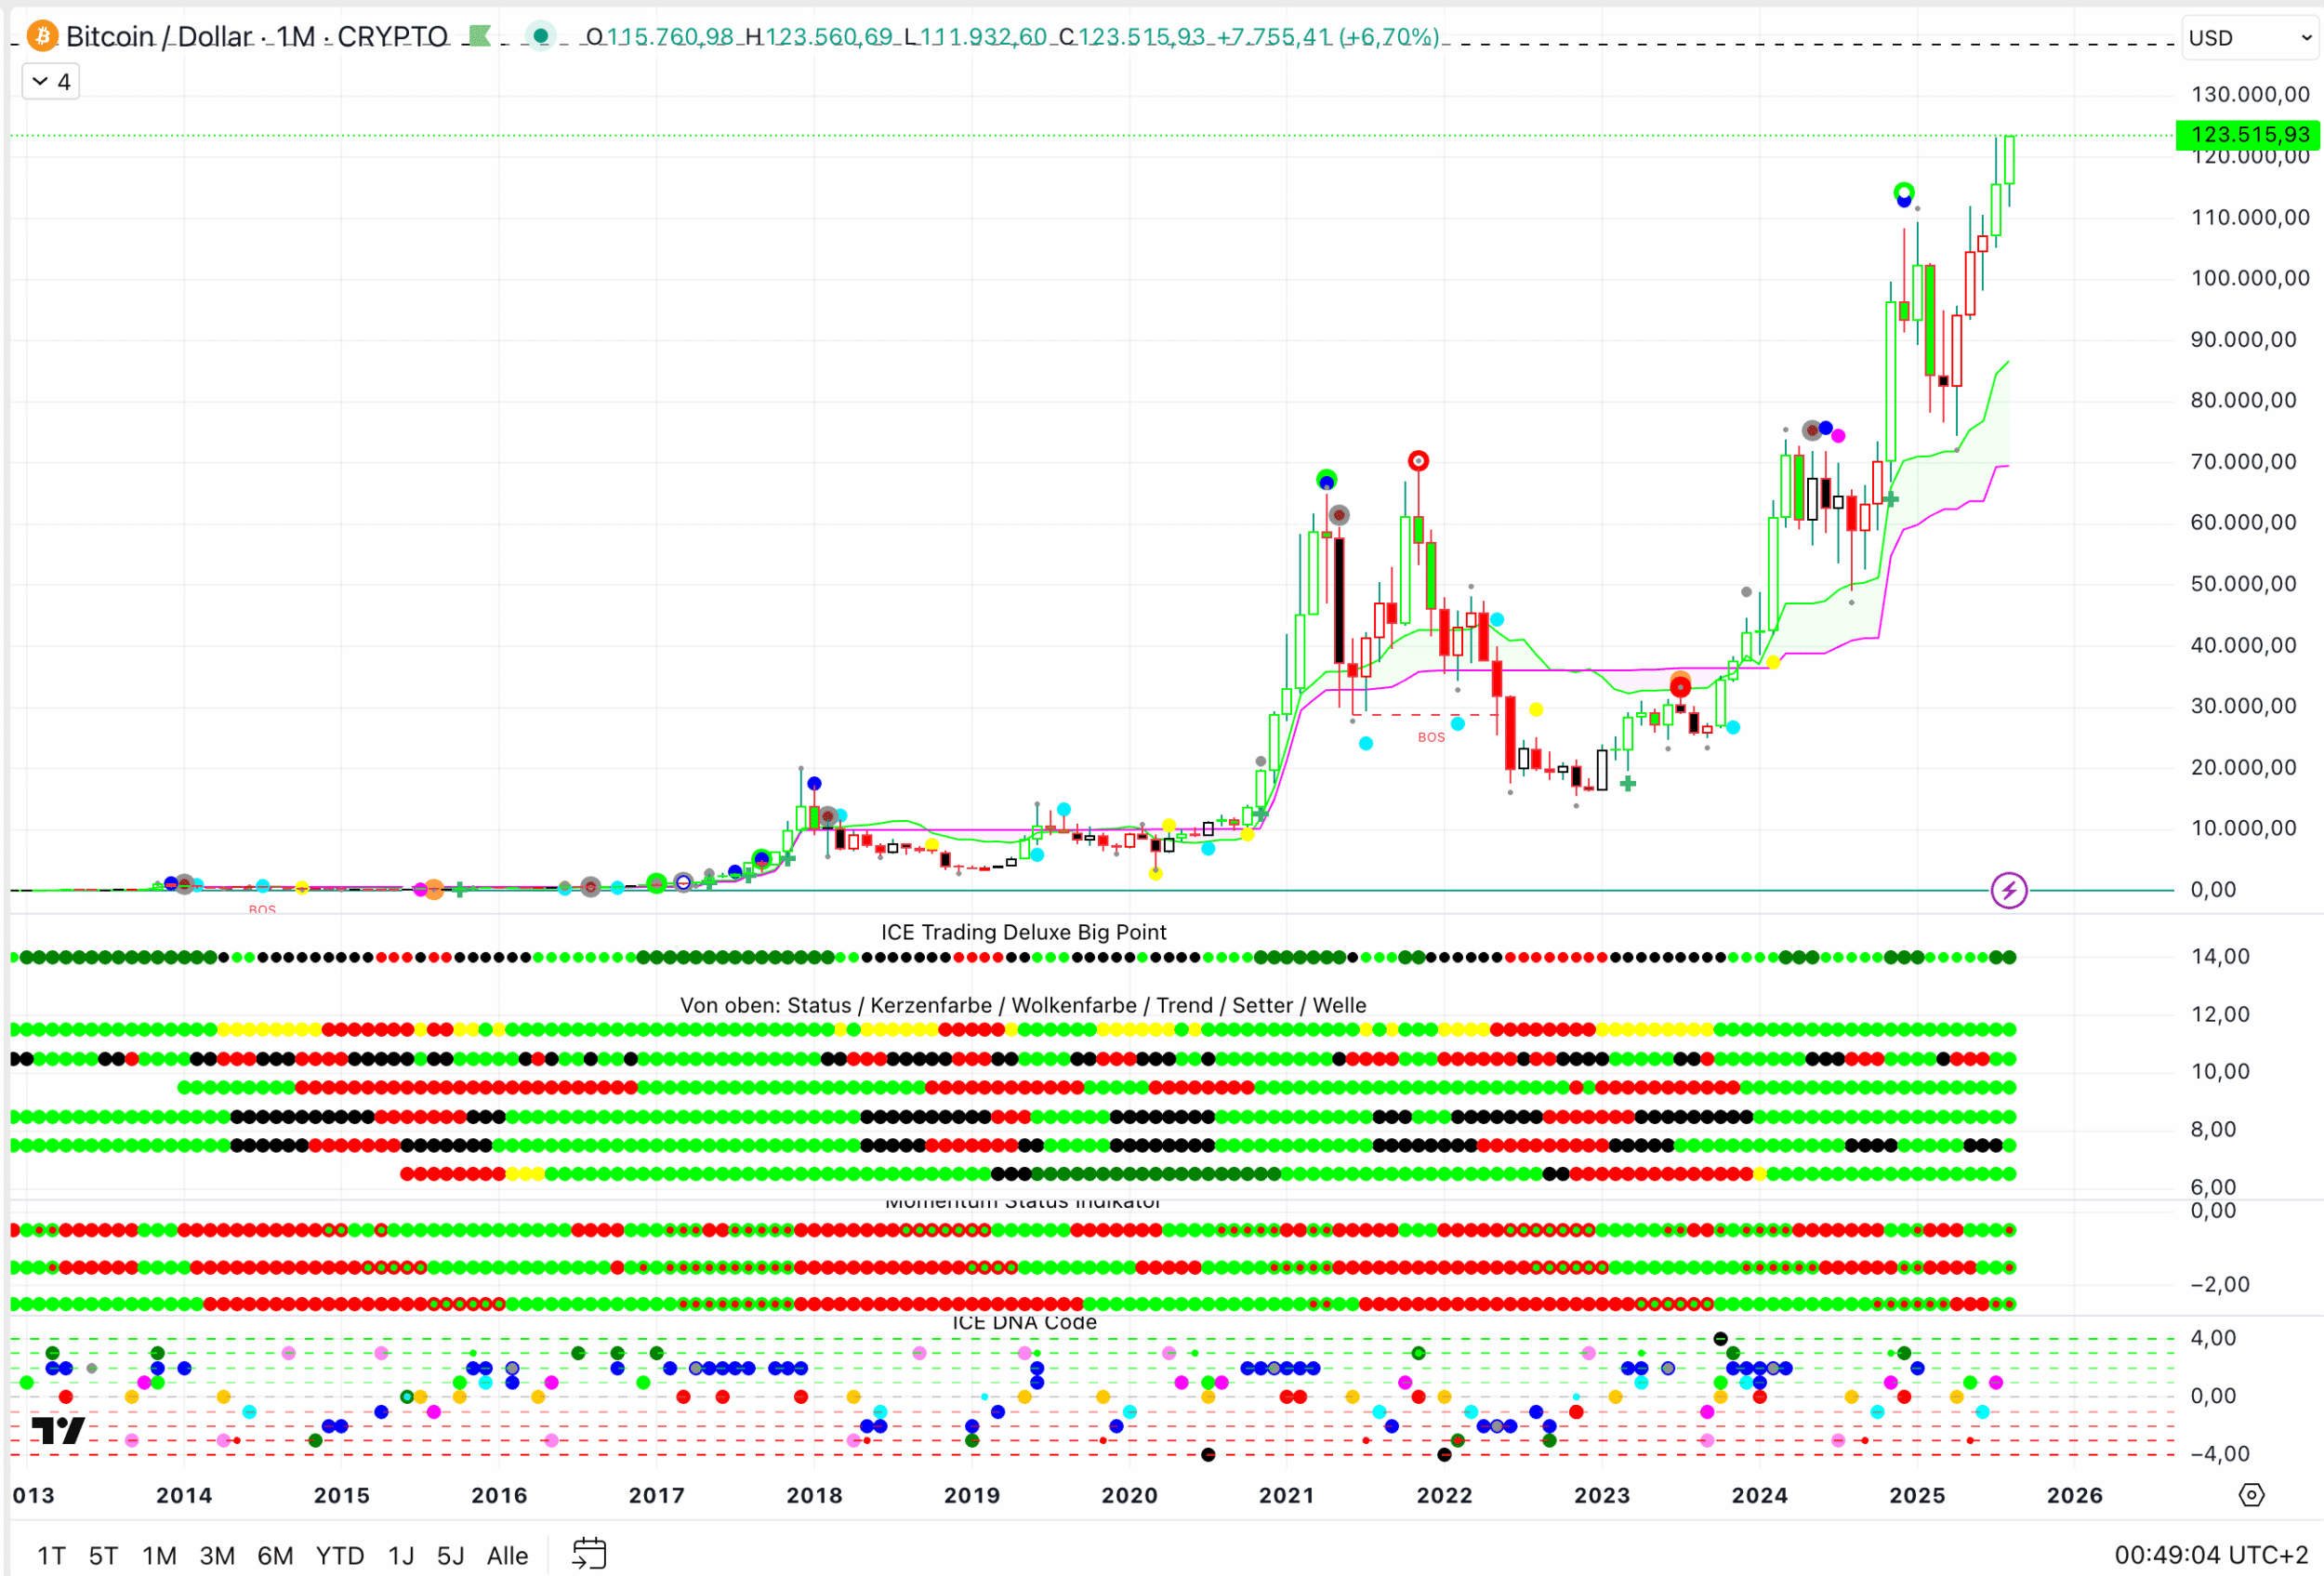This screenshot has height=1576, width=2324.
Task: Click red circled marker near 70.000 peak
Action: 1418,461
